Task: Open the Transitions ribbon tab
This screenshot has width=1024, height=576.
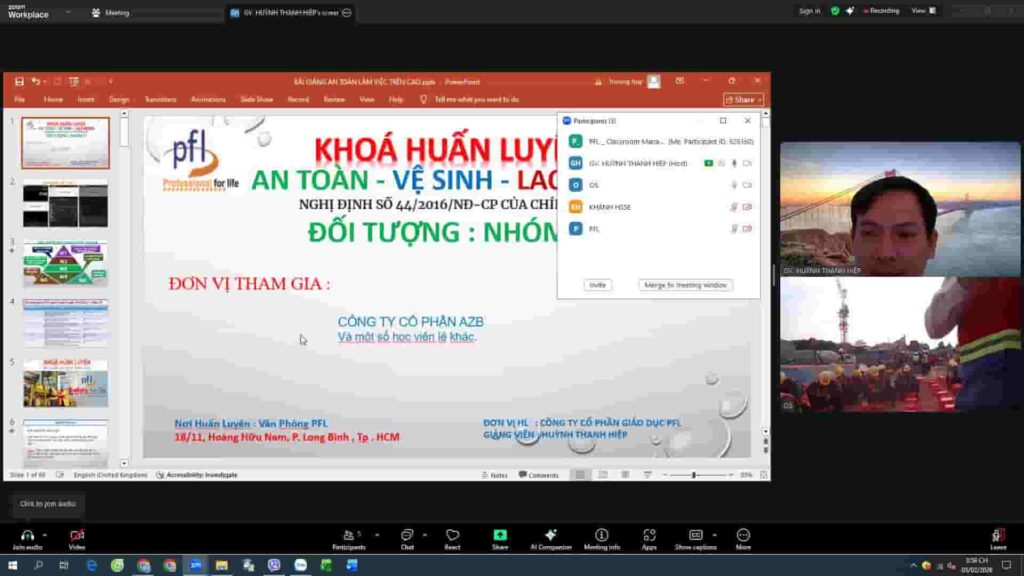Action: point(160,99)
